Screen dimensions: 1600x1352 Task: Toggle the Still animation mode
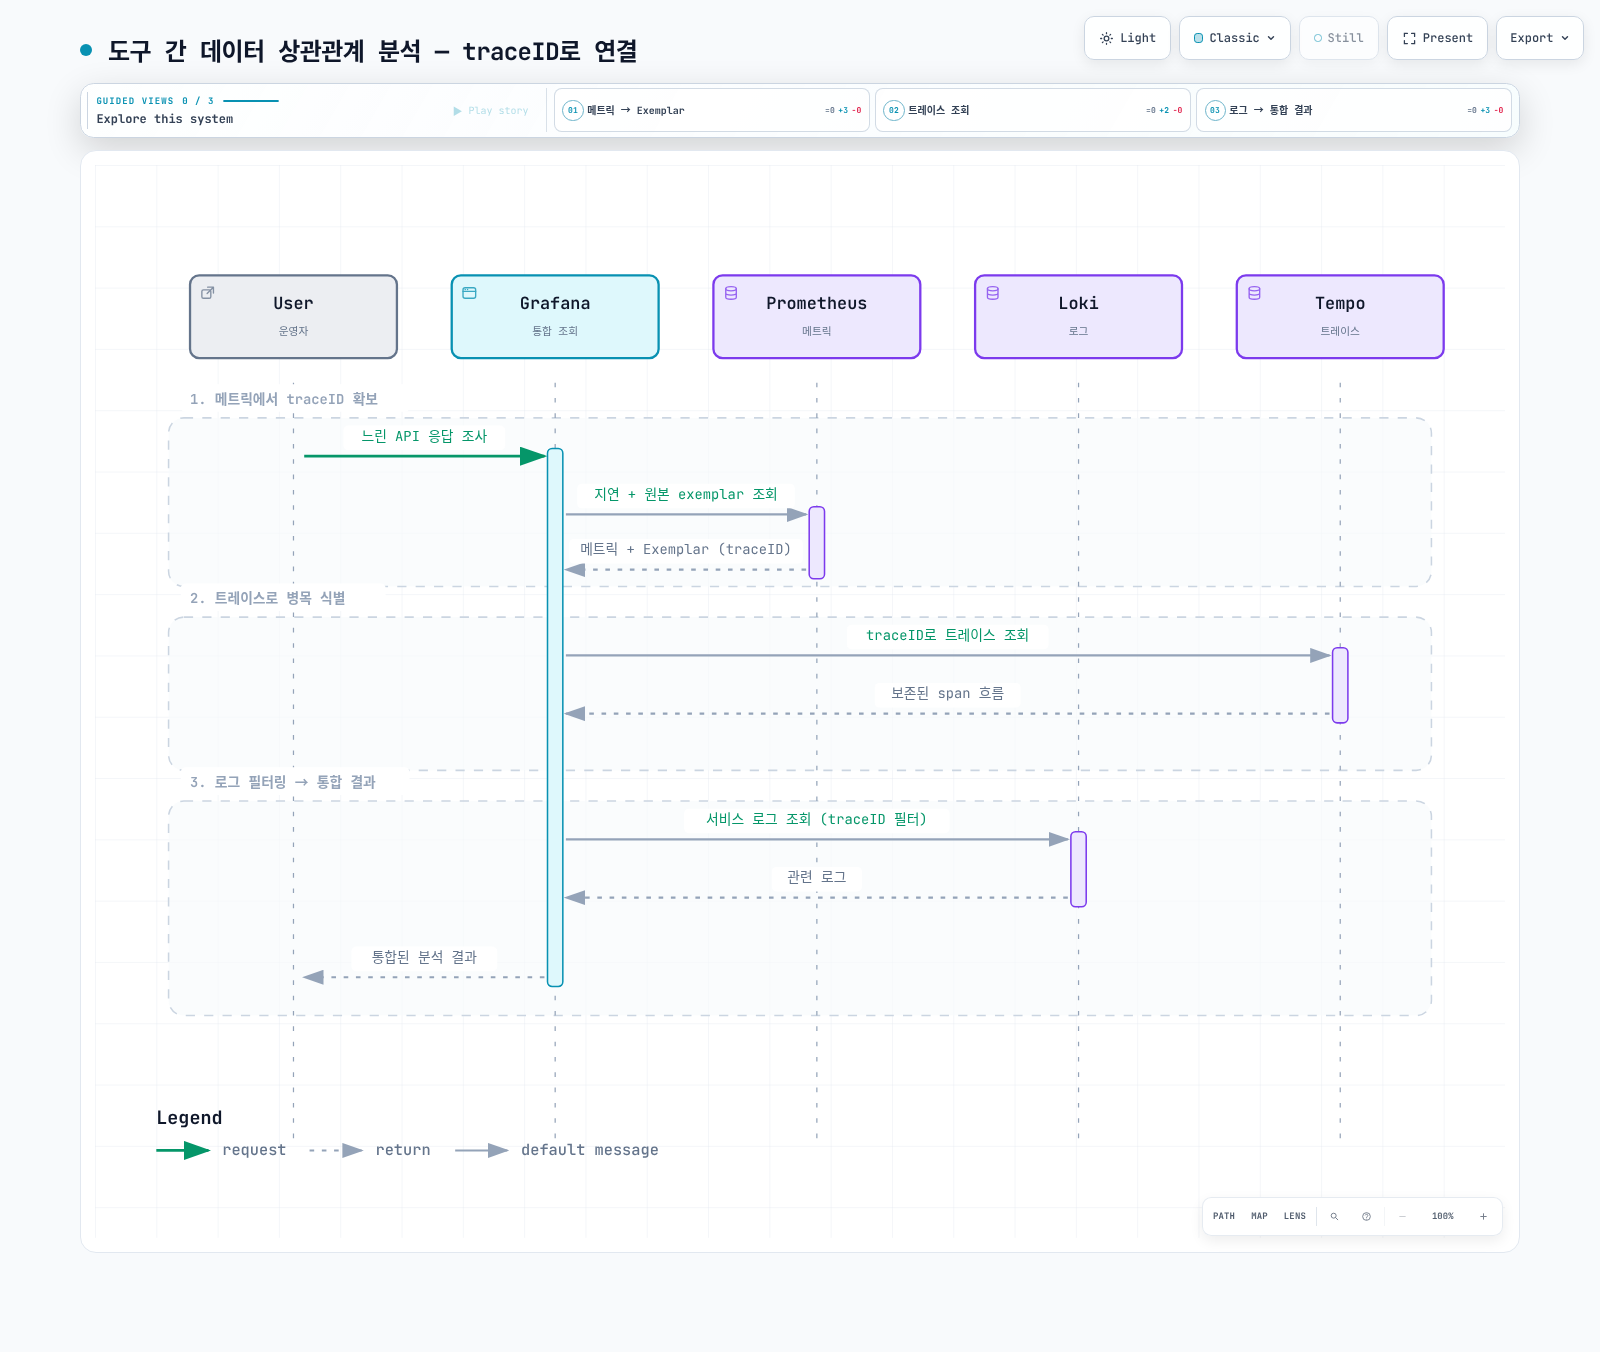(1338, 38)
